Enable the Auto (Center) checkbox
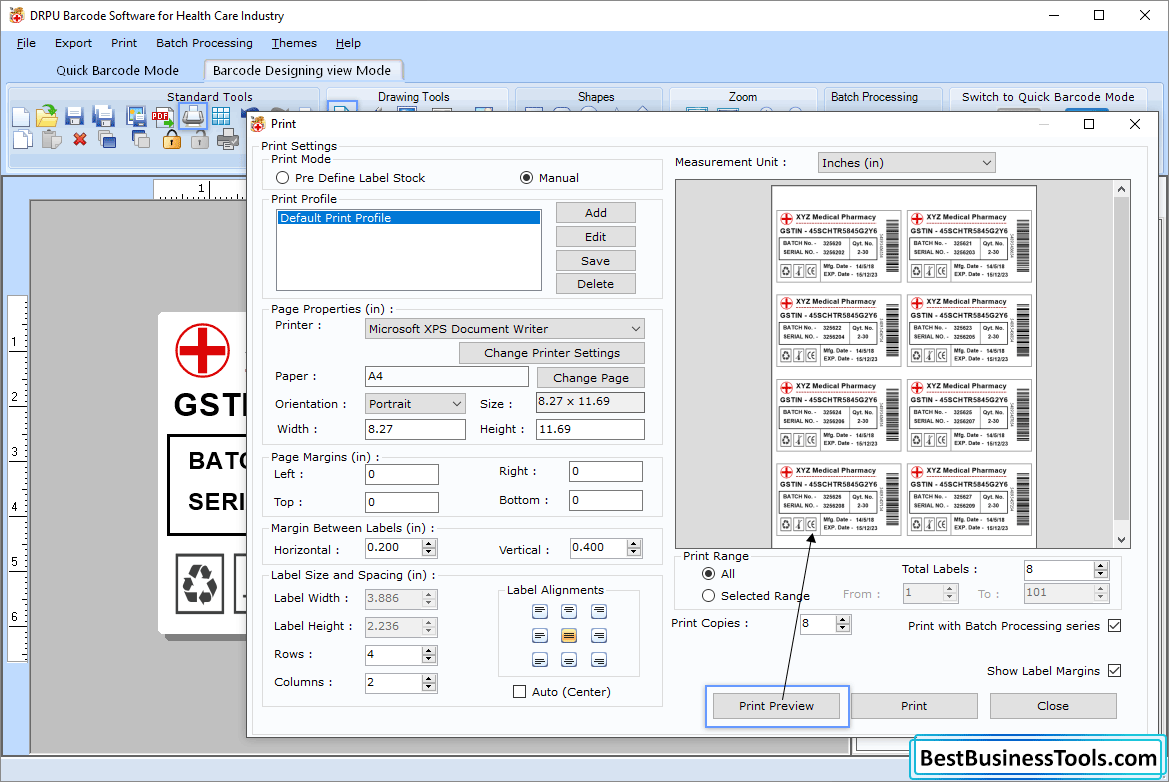Viewport: 1169px width, 782px height. [520, 692]
